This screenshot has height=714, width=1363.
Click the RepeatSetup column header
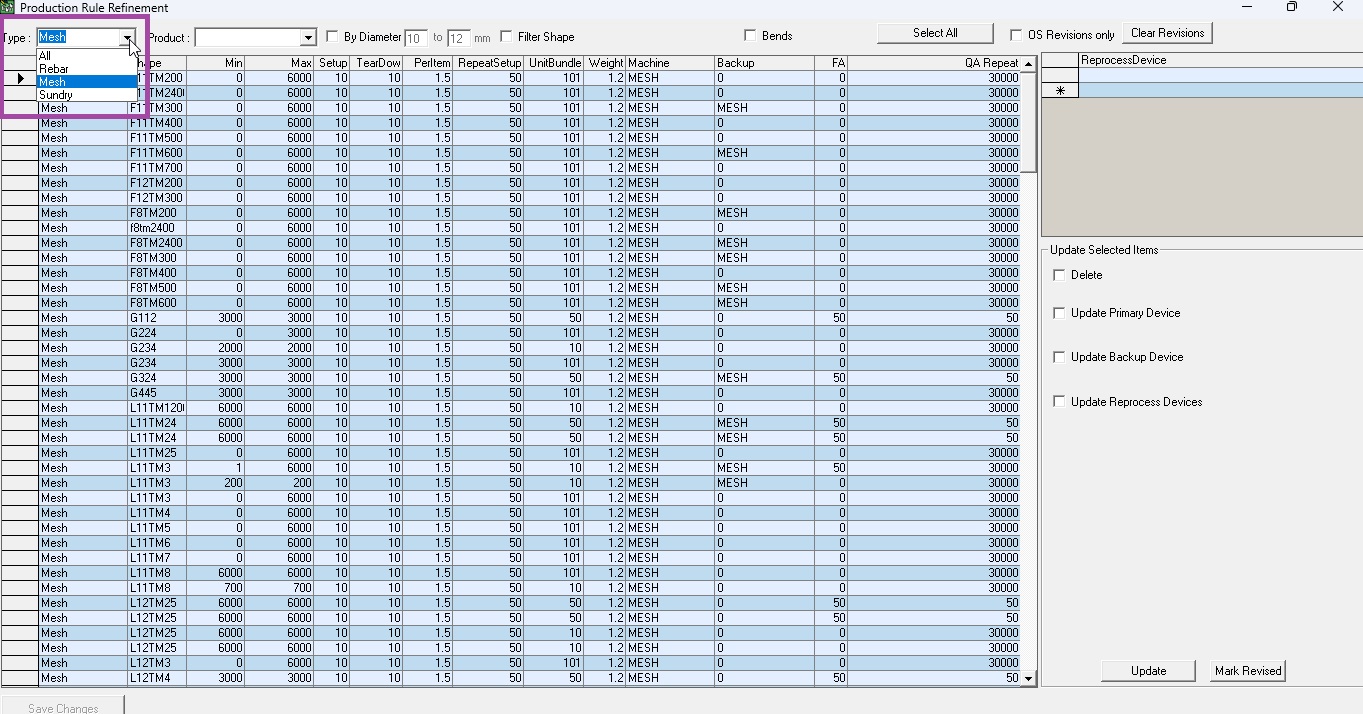[x=489, y=63]
